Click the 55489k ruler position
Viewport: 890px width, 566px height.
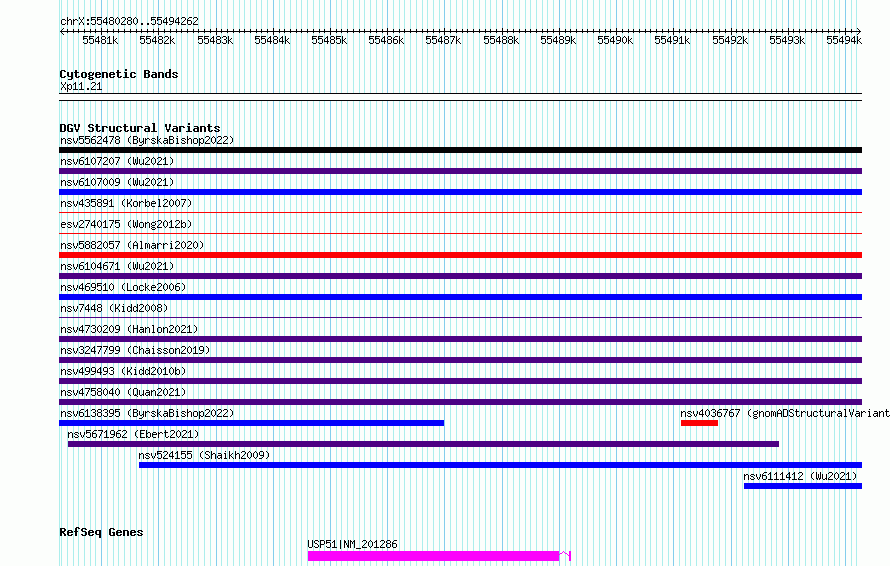coord(558,40)
